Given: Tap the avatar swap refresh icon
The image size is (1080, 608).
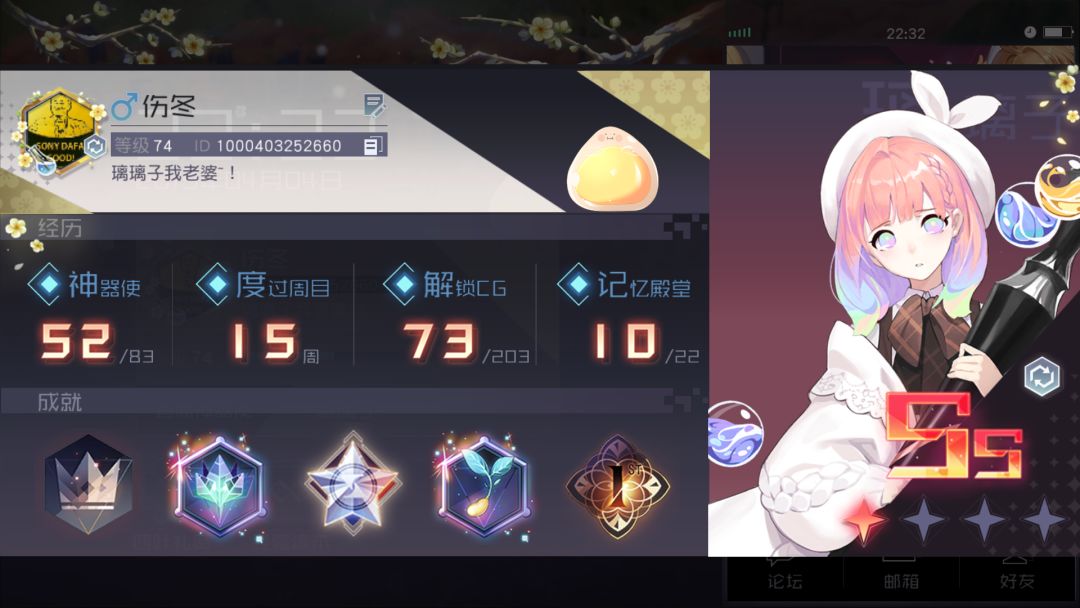Looking at the screenshot, I should point(94,146).
